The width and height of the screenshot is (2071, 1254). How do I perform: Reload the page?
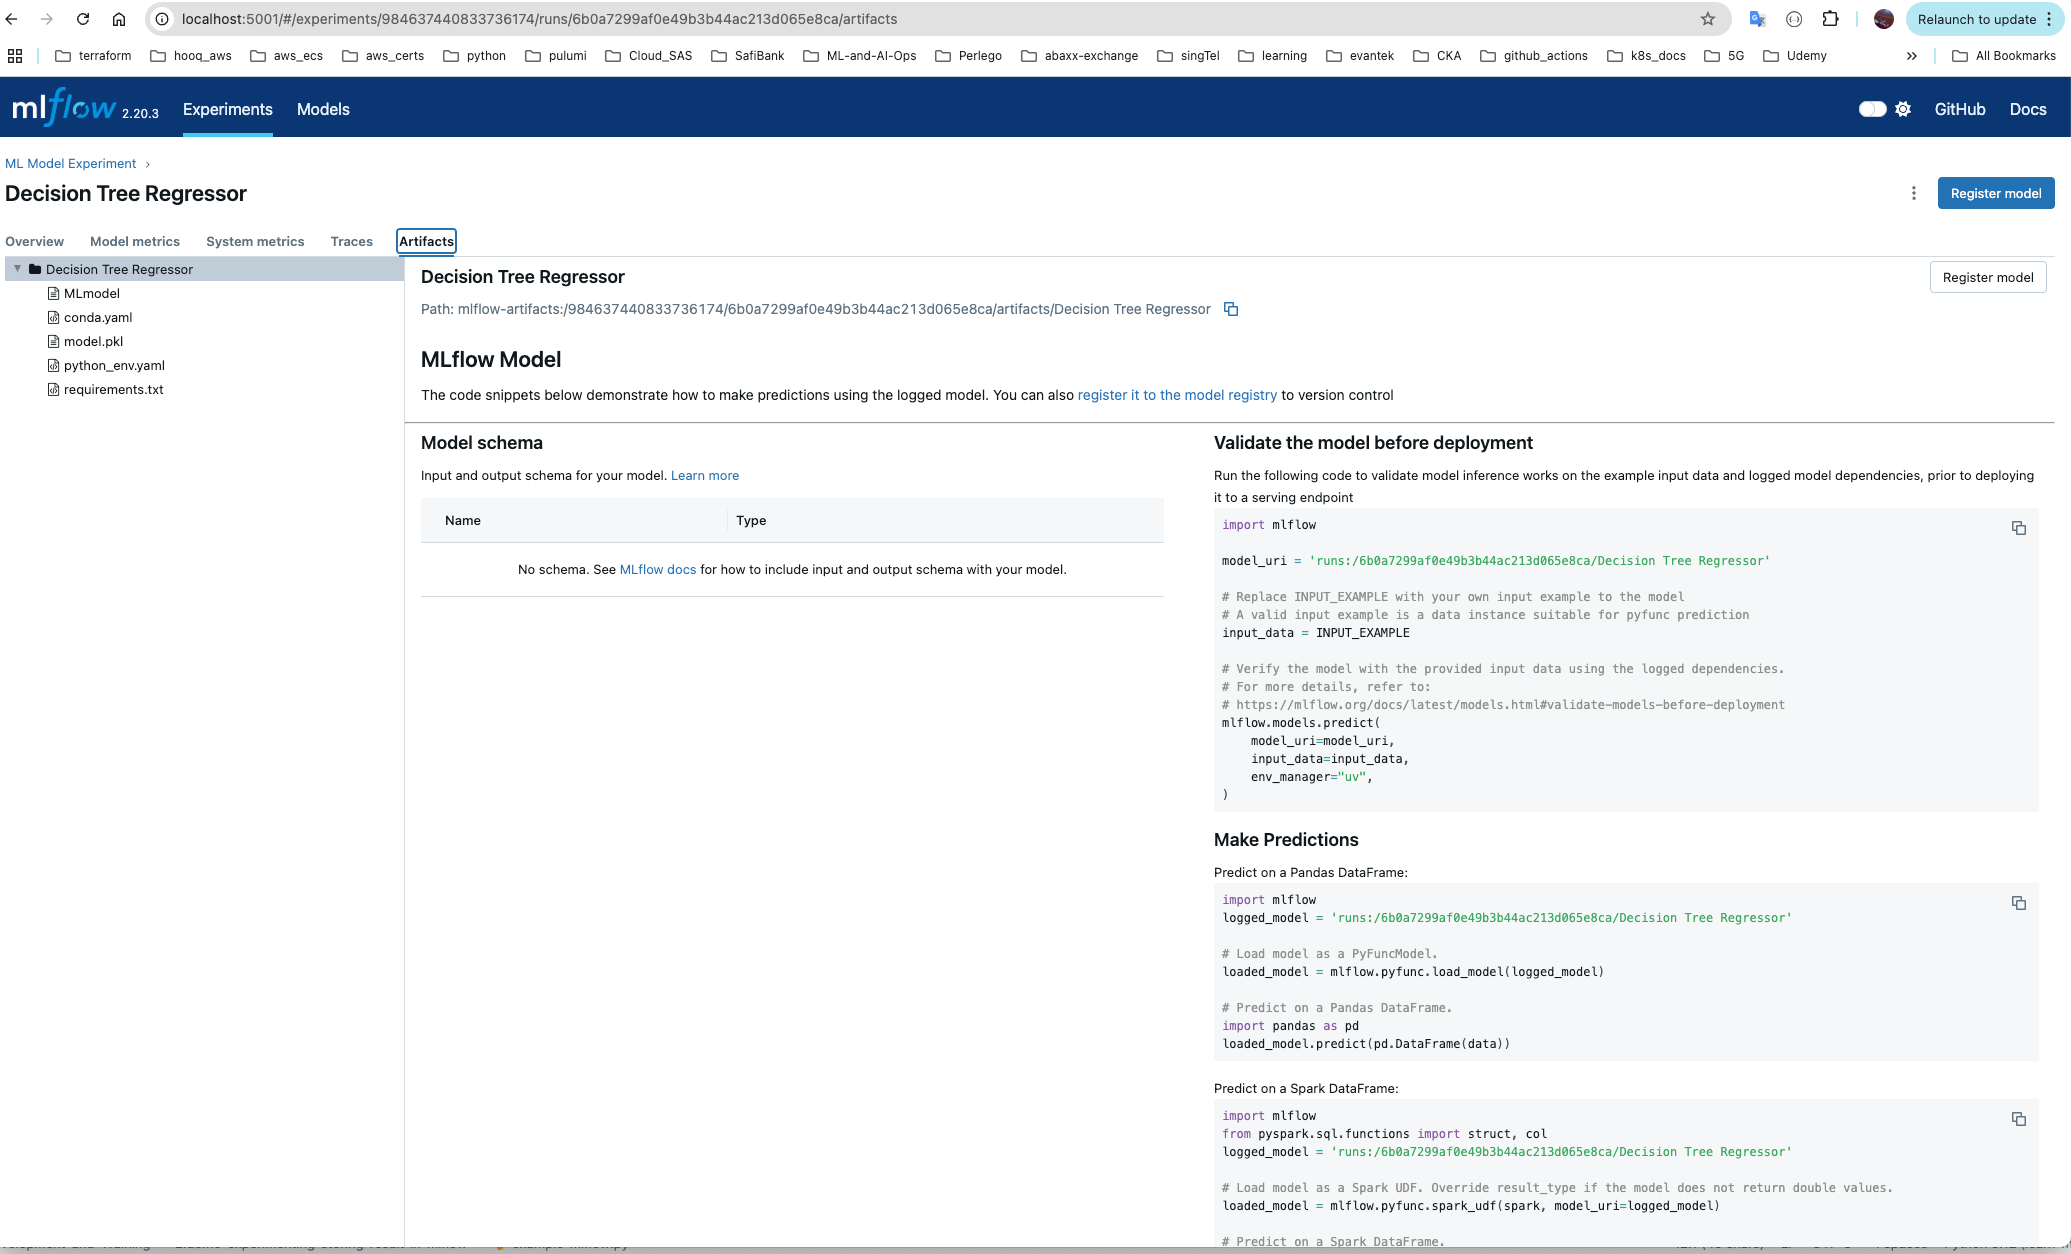83,19
